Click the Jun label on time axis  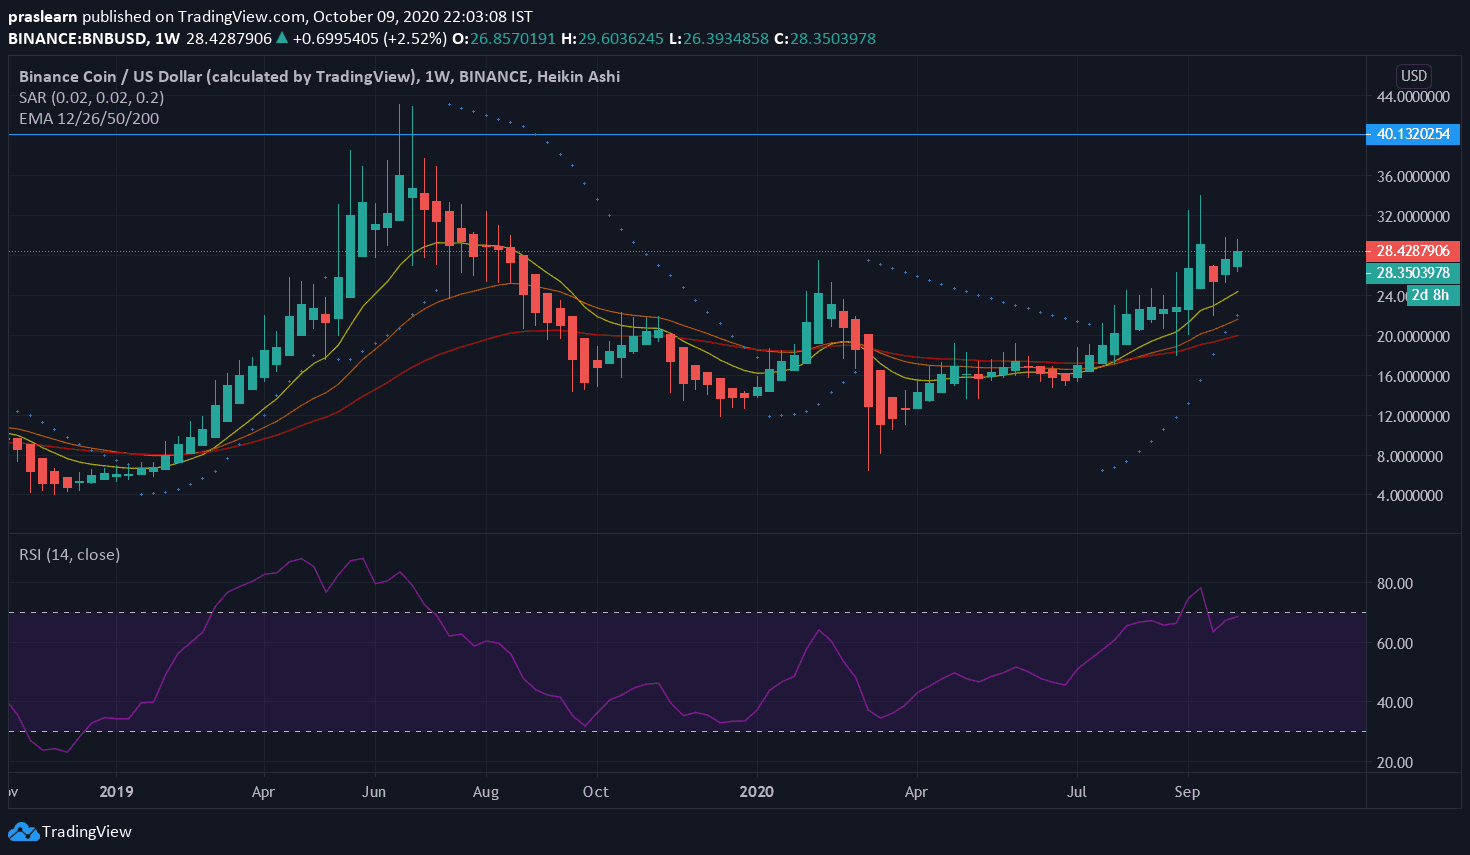tap(374, 791)
